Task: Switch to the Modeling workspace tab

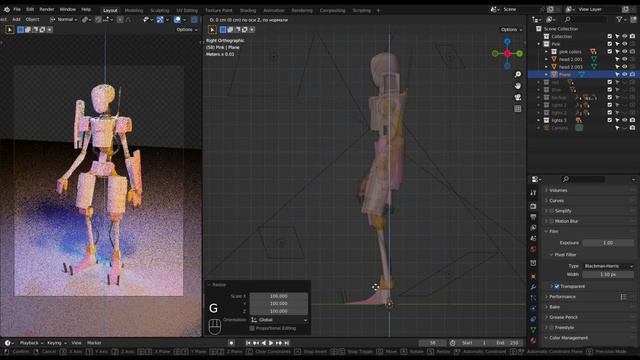Action: (134, 10)
